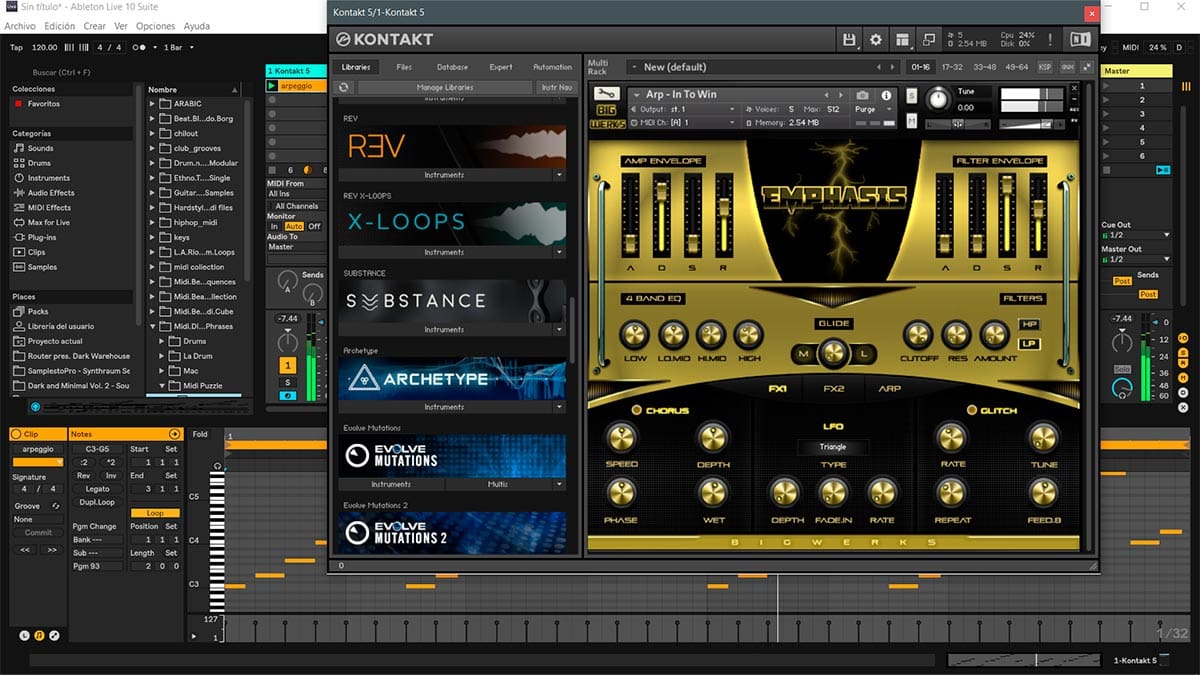The width and height of the screenshot is (1200, 675).
Task: Toggle headphone preview icon in piano roll
Action: [218, 467]
